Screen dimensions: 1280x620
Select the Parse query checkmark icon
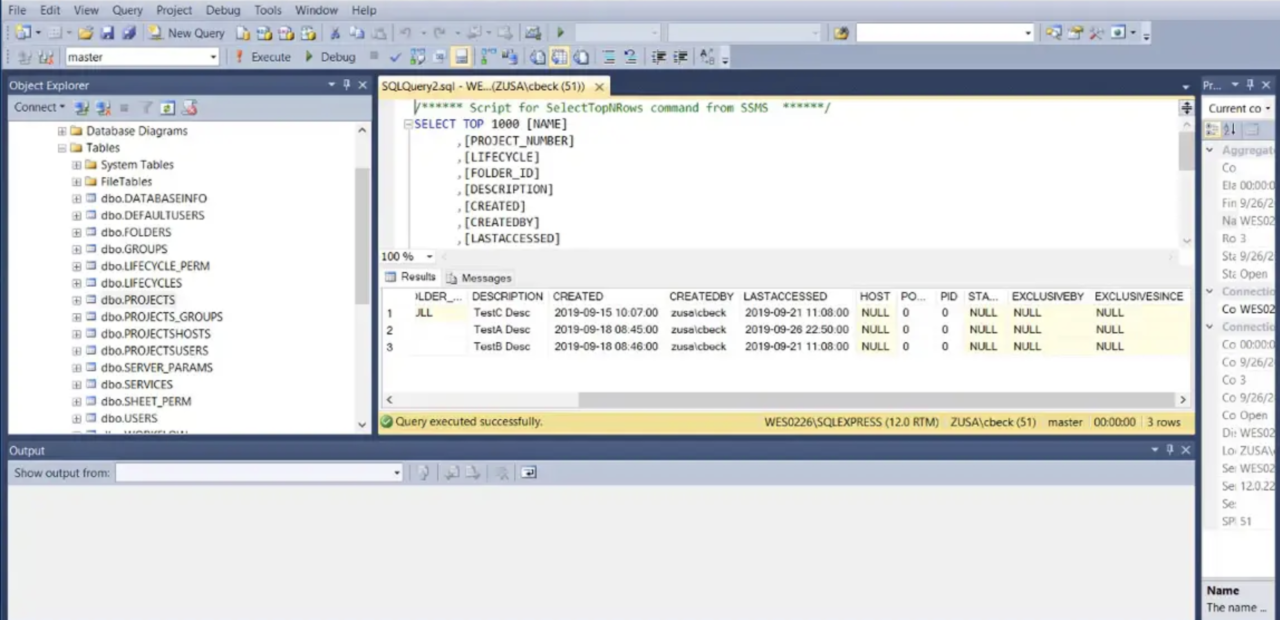tap(396, 57)
